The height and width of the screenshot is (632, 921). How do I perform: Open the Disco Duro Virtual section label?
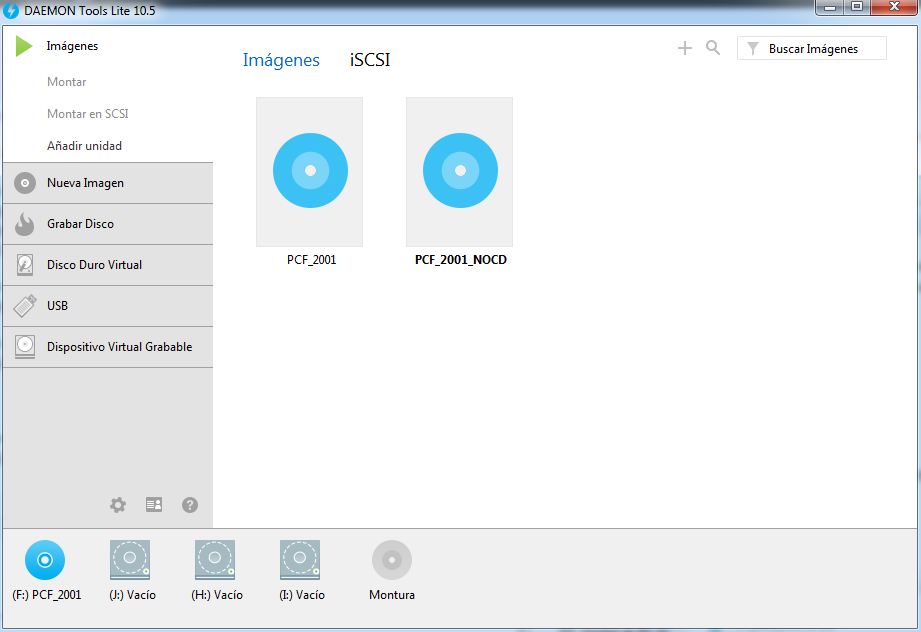coord(95,265)
